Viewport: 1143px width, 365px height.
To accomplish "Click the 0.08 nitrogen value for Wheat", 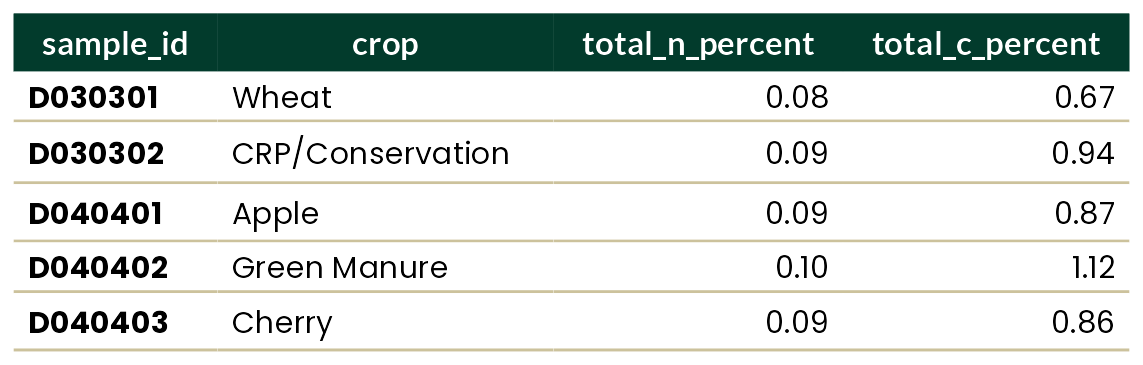I will pos(797,97).
